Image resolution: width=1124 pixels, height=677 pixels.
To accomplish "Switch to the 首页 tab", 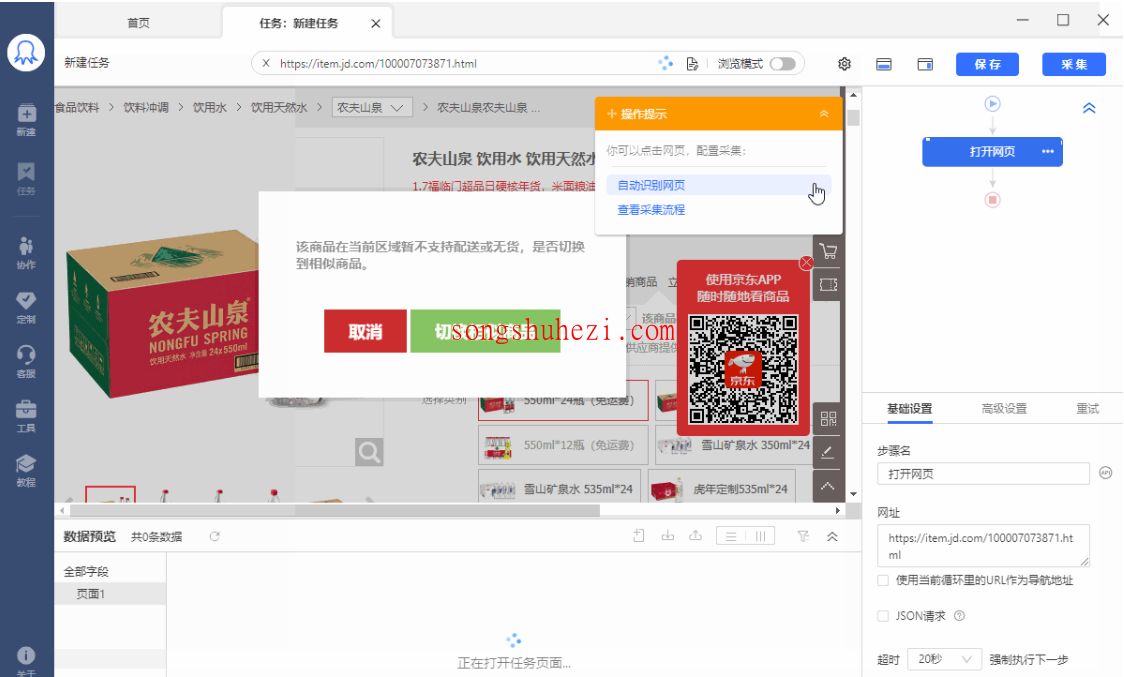I will (138, 23).
